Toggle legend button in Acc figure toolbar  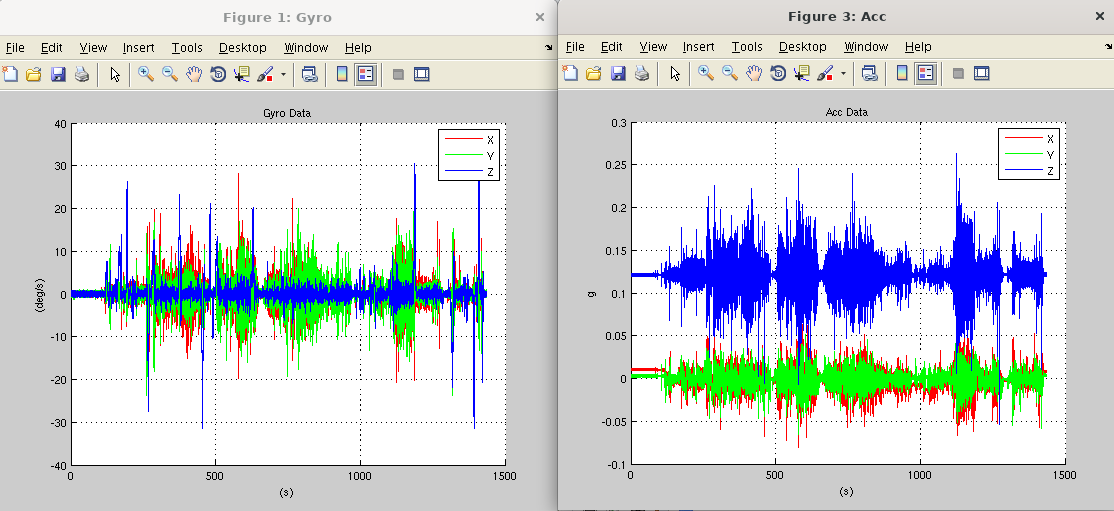point(926,73)
